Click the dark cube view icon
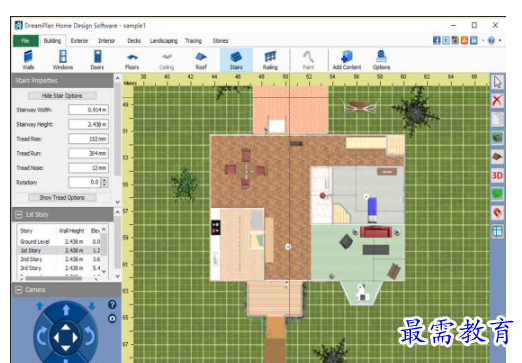The width and height of the screenshot is (522, 363). tap(497, 138)
